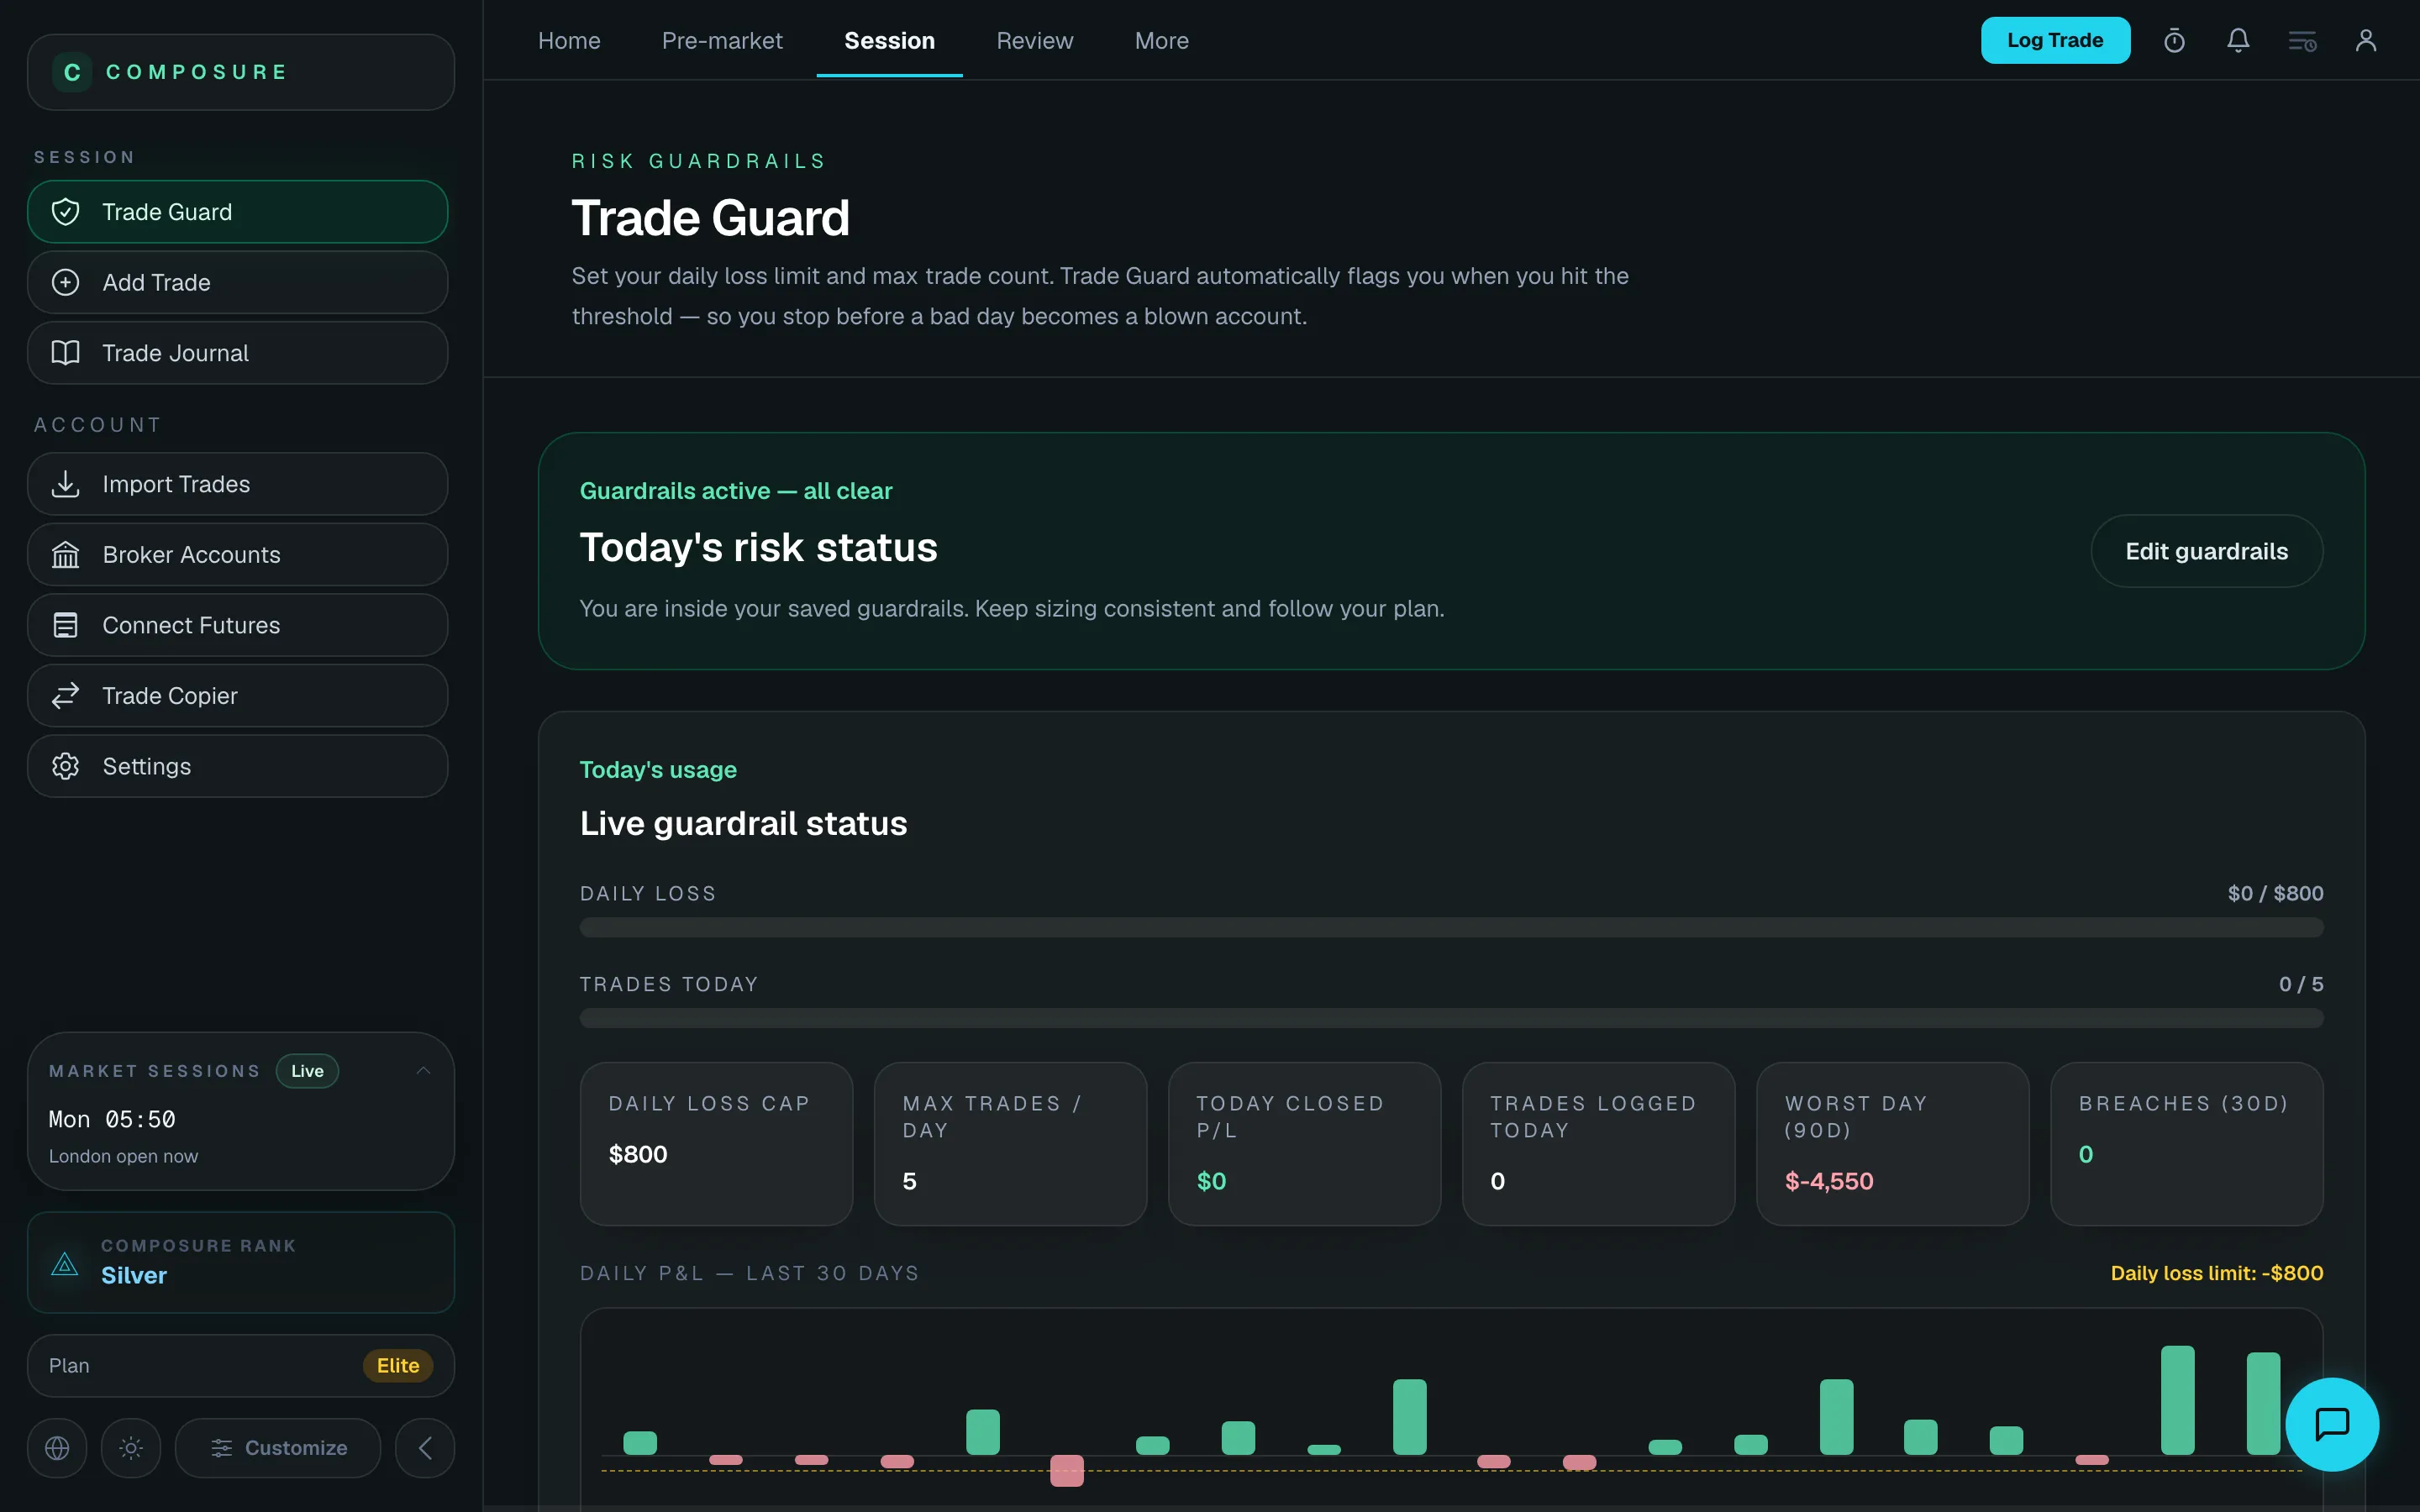
Task: Click the Elite plan badge
Action: pos(398,1366)
